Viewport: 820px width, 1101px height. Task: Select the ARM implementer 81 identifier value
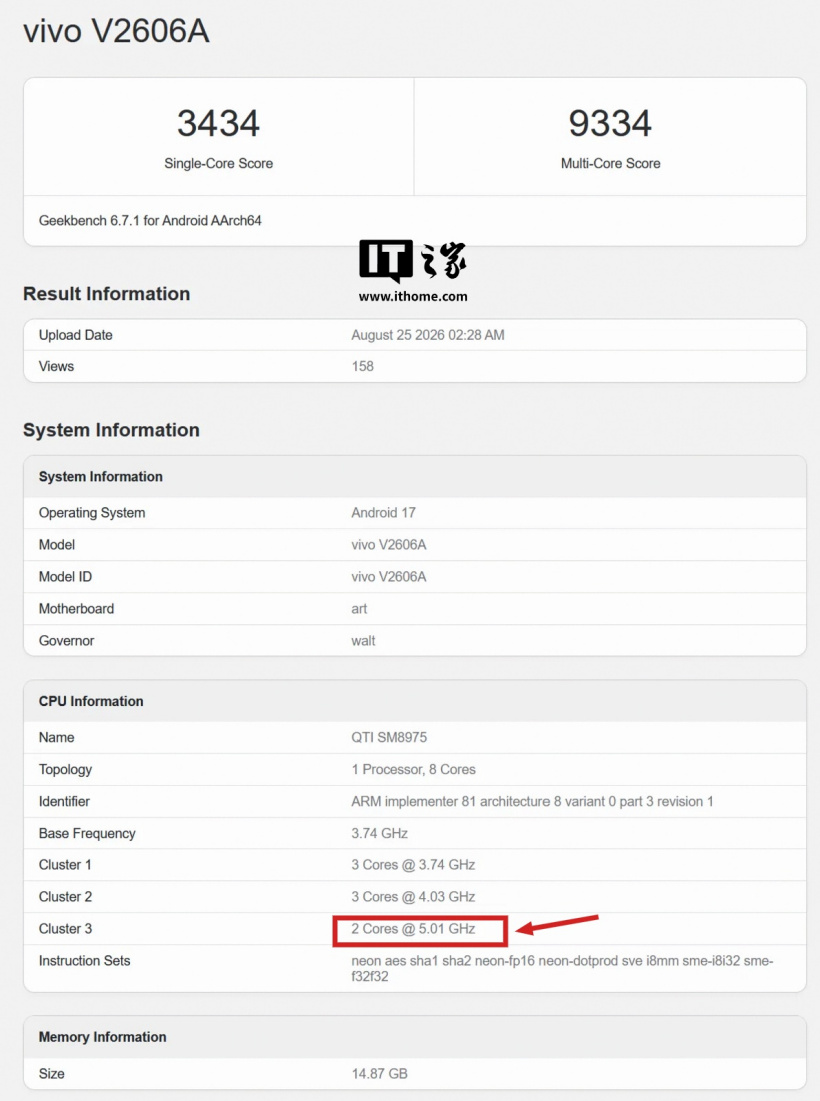tap(532, 801)
